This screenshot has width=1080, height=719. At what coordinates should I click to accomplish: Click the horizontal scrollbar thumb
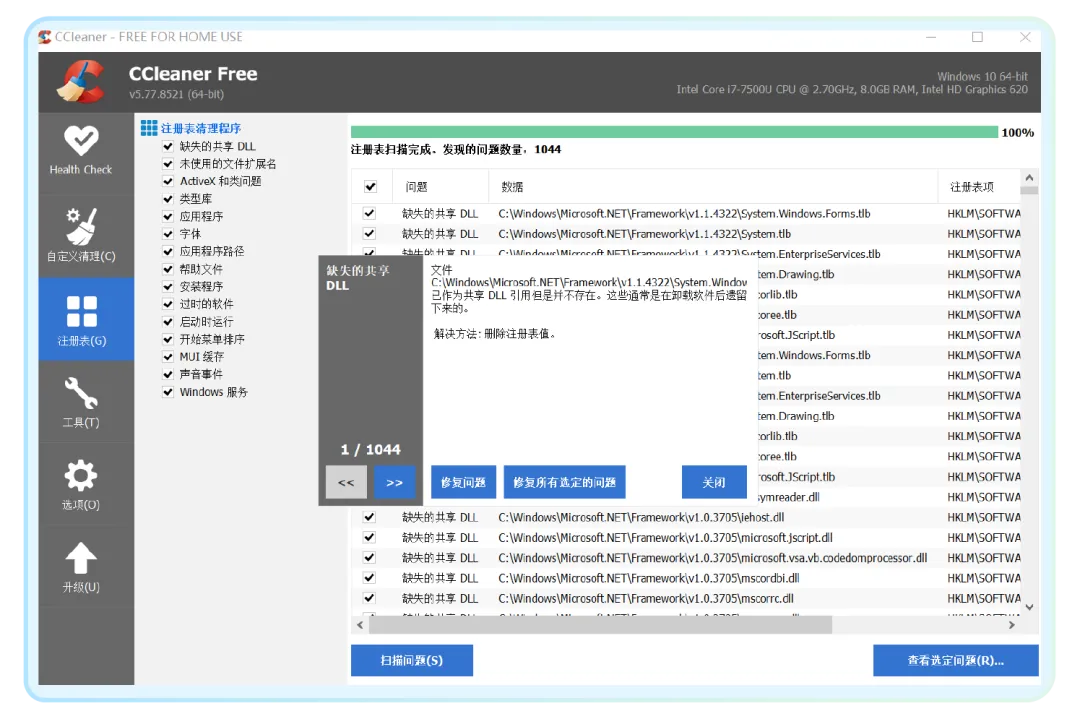pos(601,625)
